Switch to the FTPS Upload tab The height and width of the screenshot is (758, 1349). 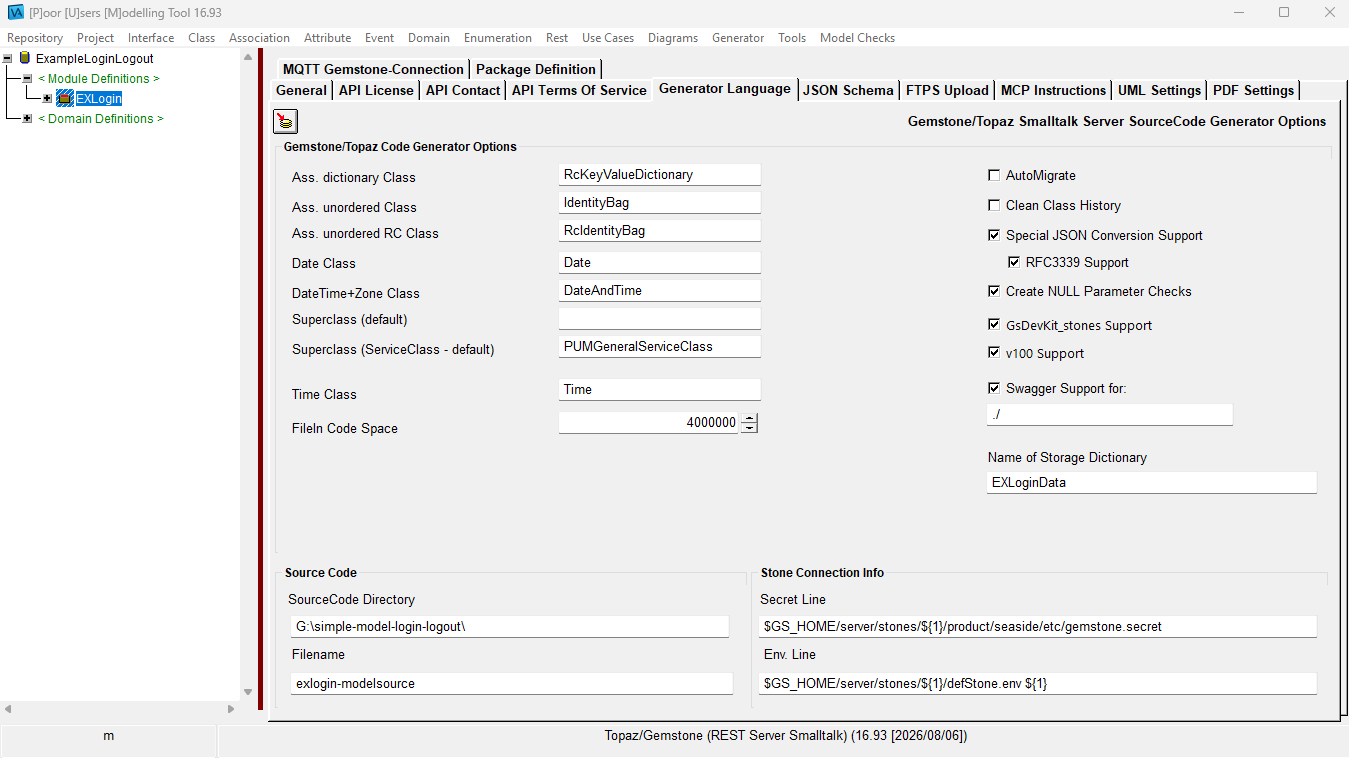tap(947, 90)
